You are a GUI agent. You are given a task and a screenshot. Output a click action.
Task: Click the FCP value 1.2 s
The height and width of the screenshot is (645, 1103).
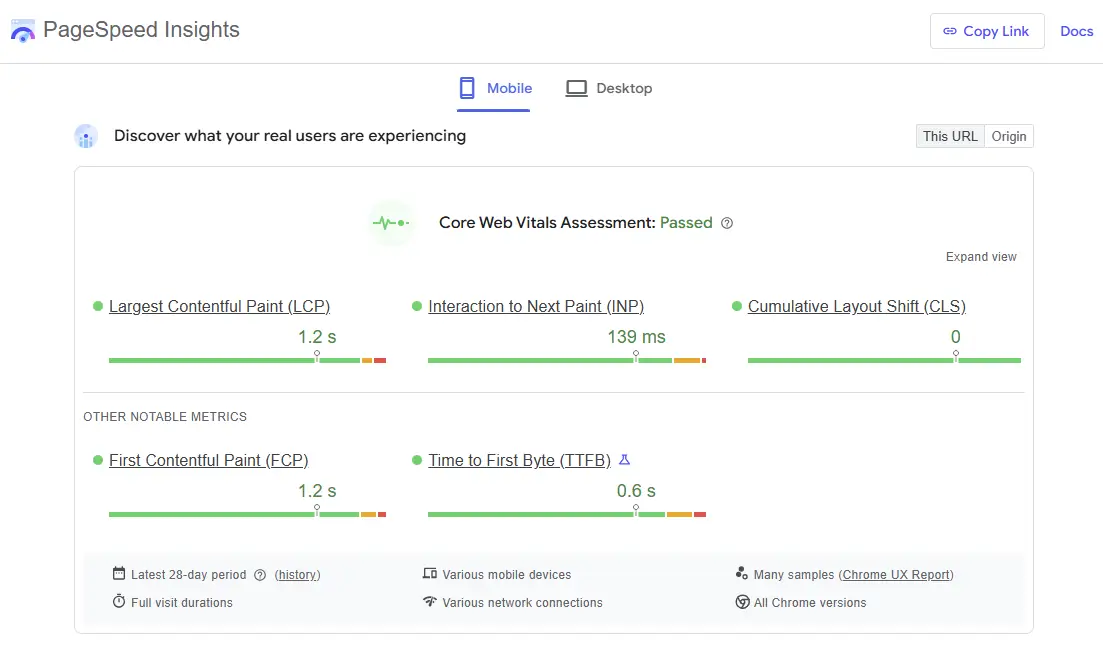317,491
